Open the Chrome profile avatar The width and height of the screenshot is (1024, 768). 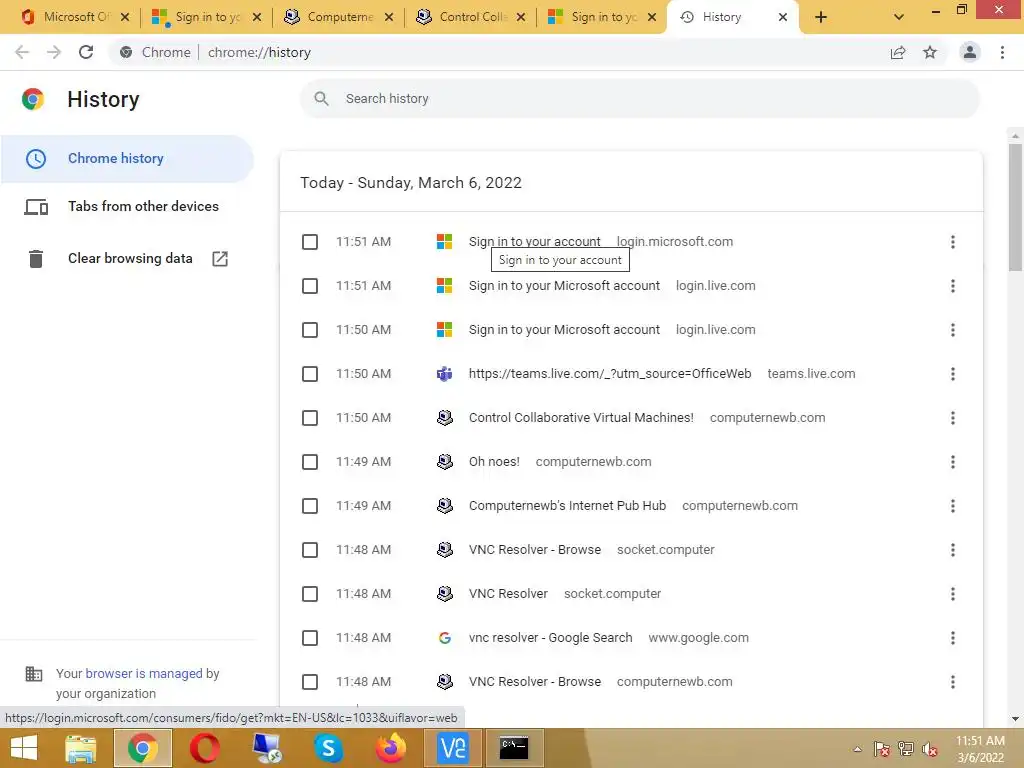pyautogui.click(x=970, y=52)
